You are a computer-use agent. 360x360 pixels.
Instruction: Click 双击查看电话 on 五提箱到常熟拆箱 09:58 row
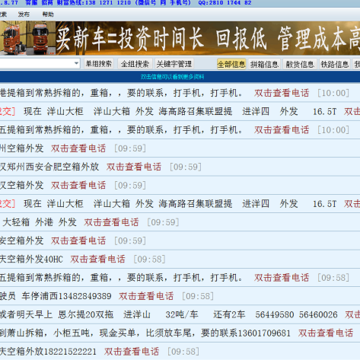[282, 277]
